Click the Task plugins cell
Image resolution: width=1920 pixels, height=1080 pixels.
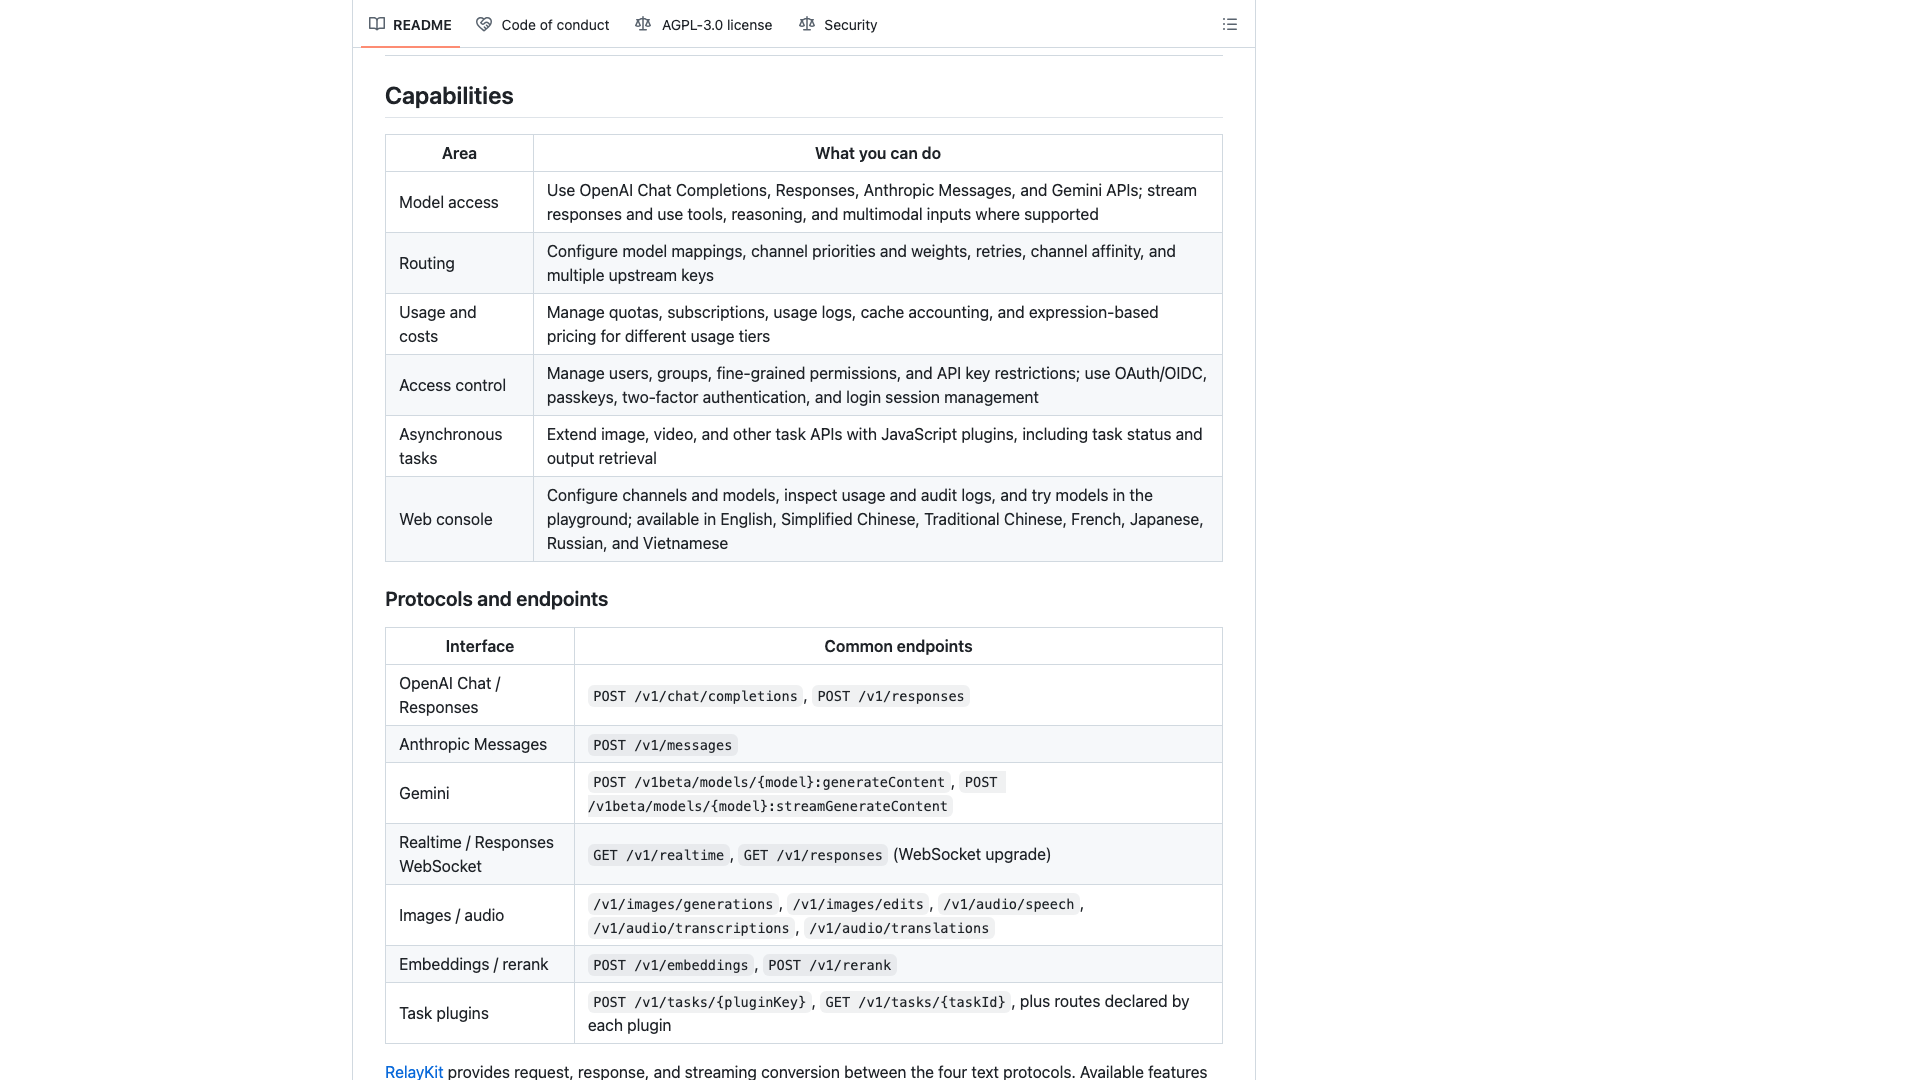(480, 1013)
